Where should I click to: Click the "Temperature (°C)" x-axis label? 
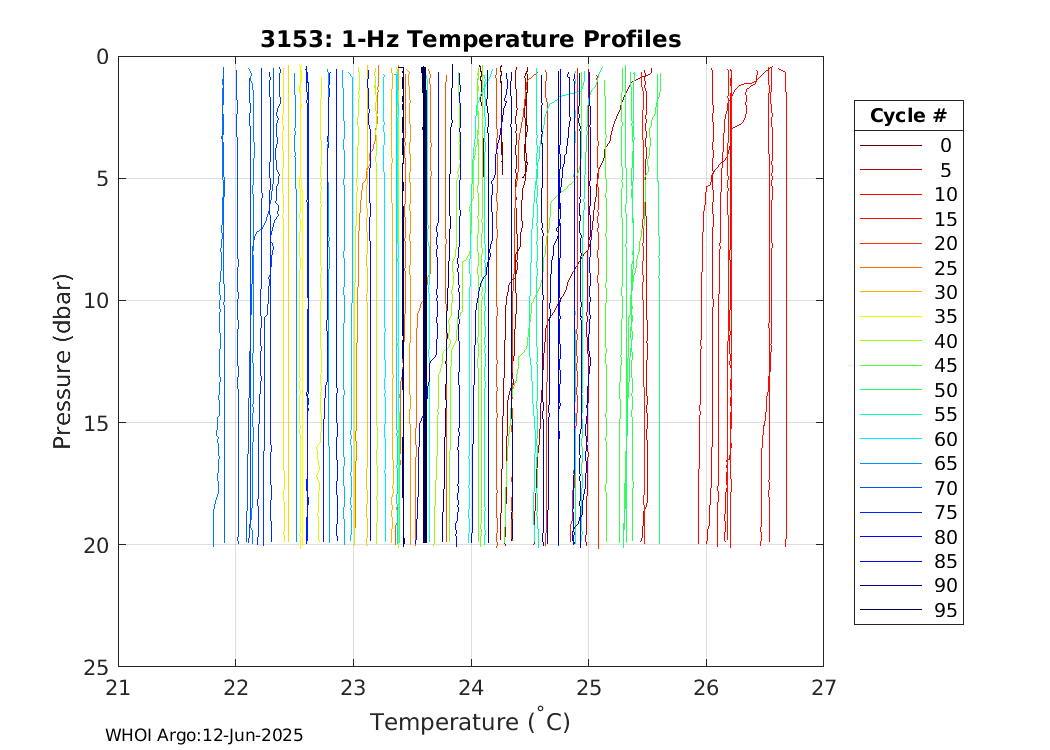(470, 721)
